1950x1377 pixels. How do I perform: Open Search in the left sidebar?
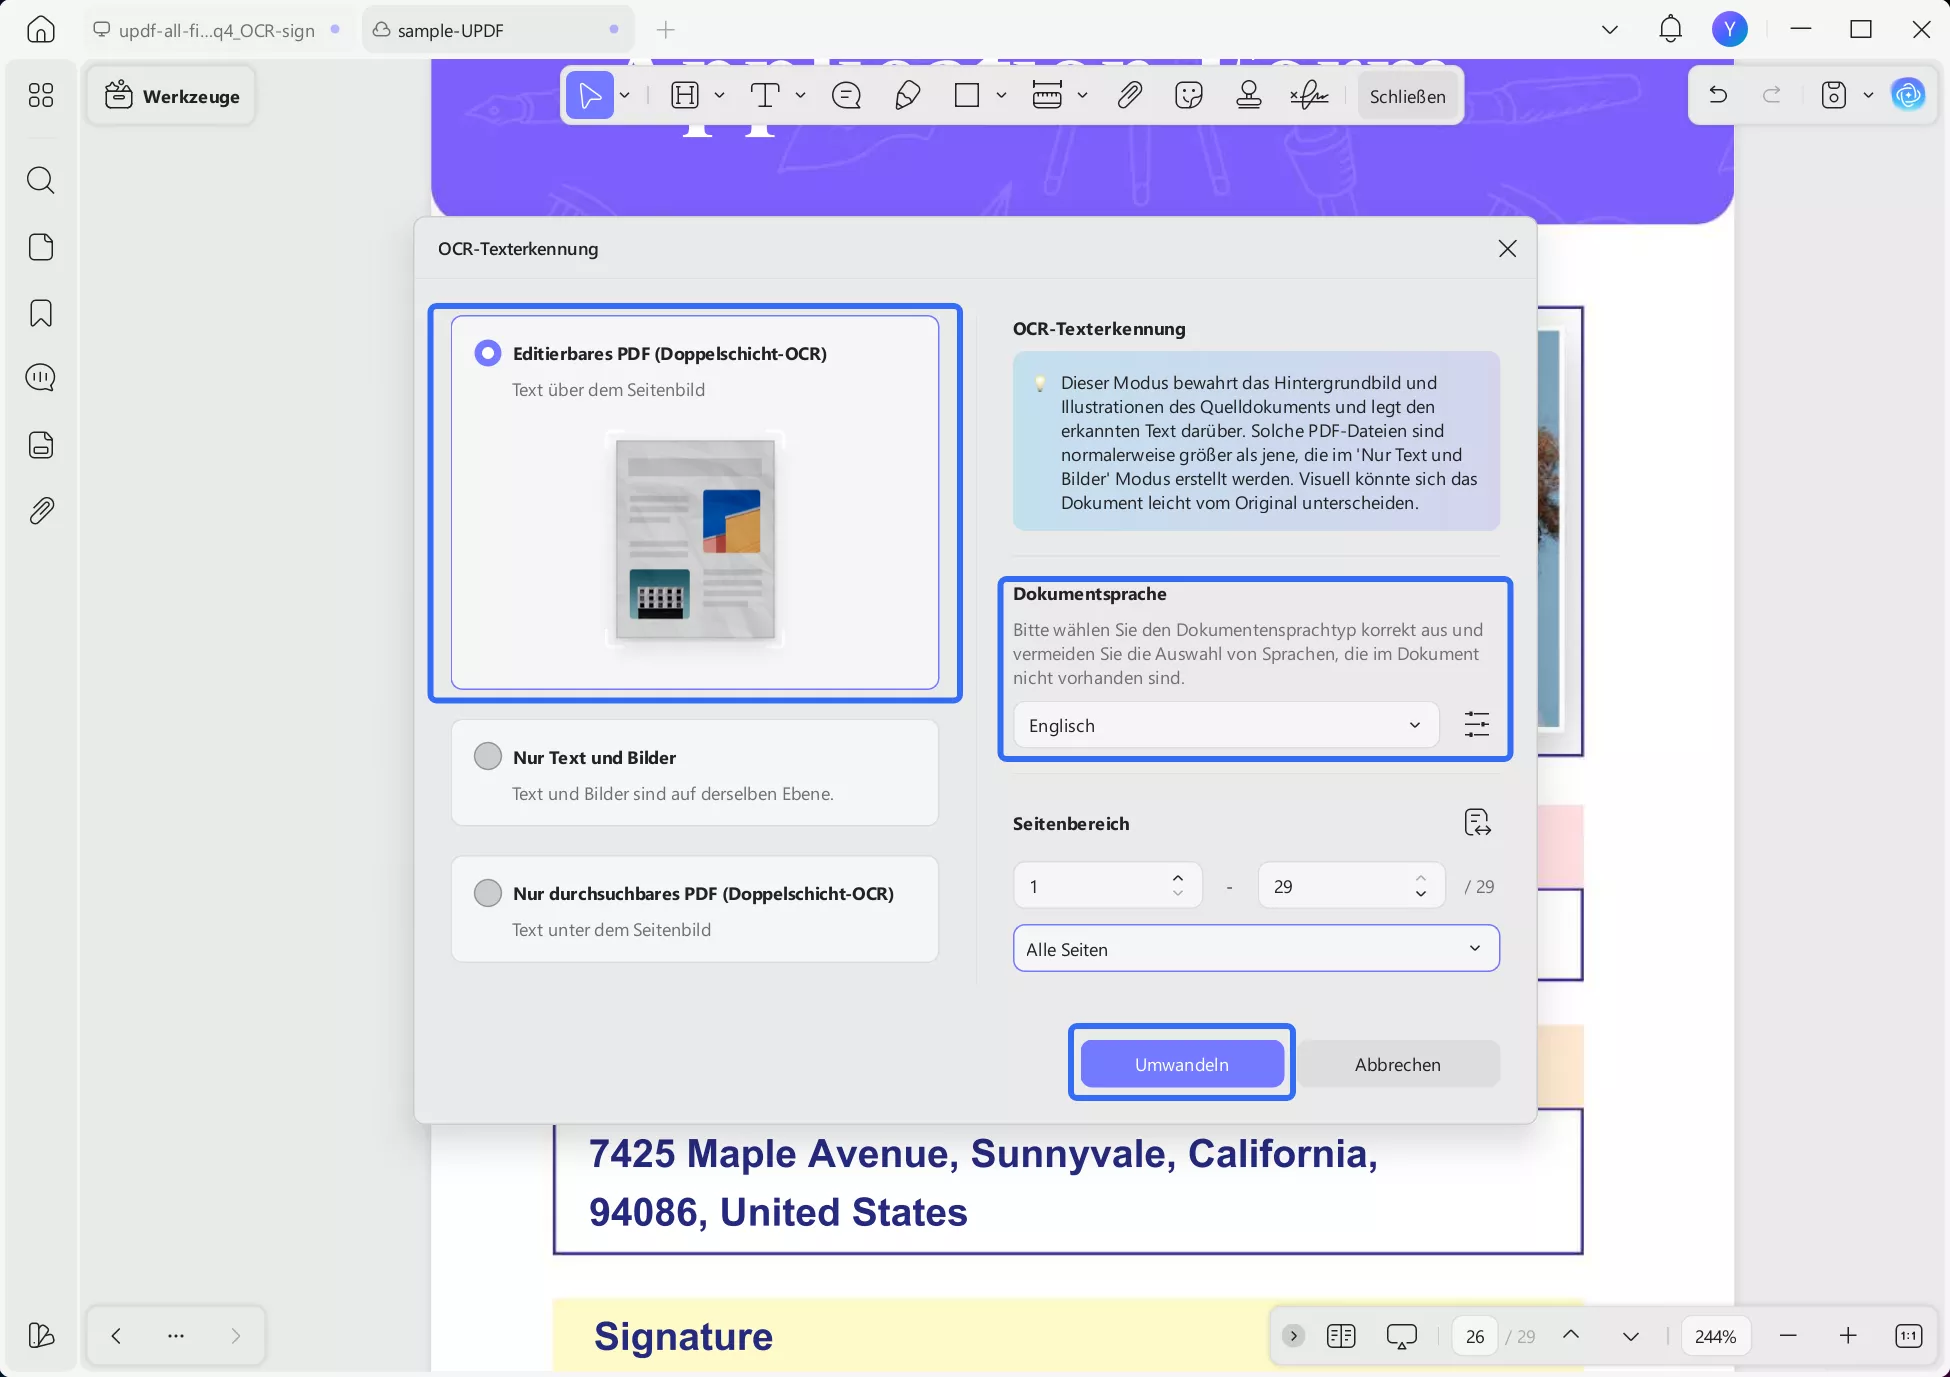(x=41, y=180)
